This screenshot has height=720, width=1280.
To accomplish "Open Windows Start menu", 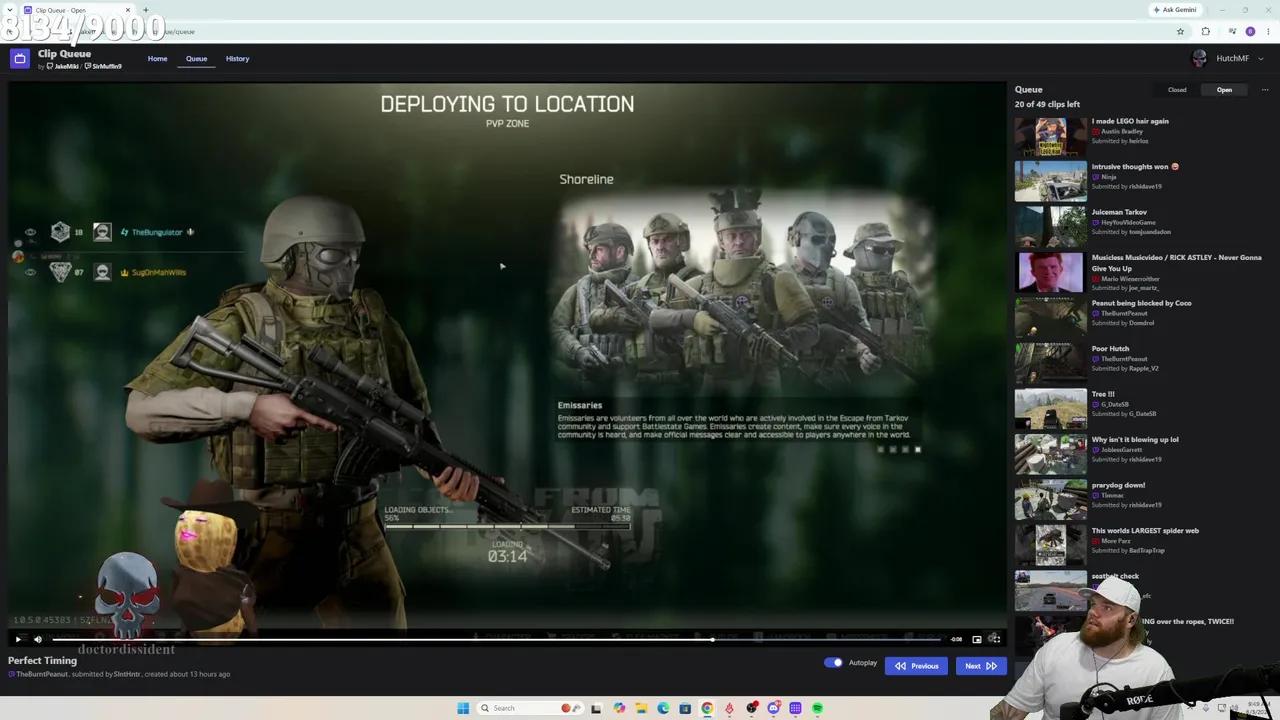I will (x=463, y=708).
